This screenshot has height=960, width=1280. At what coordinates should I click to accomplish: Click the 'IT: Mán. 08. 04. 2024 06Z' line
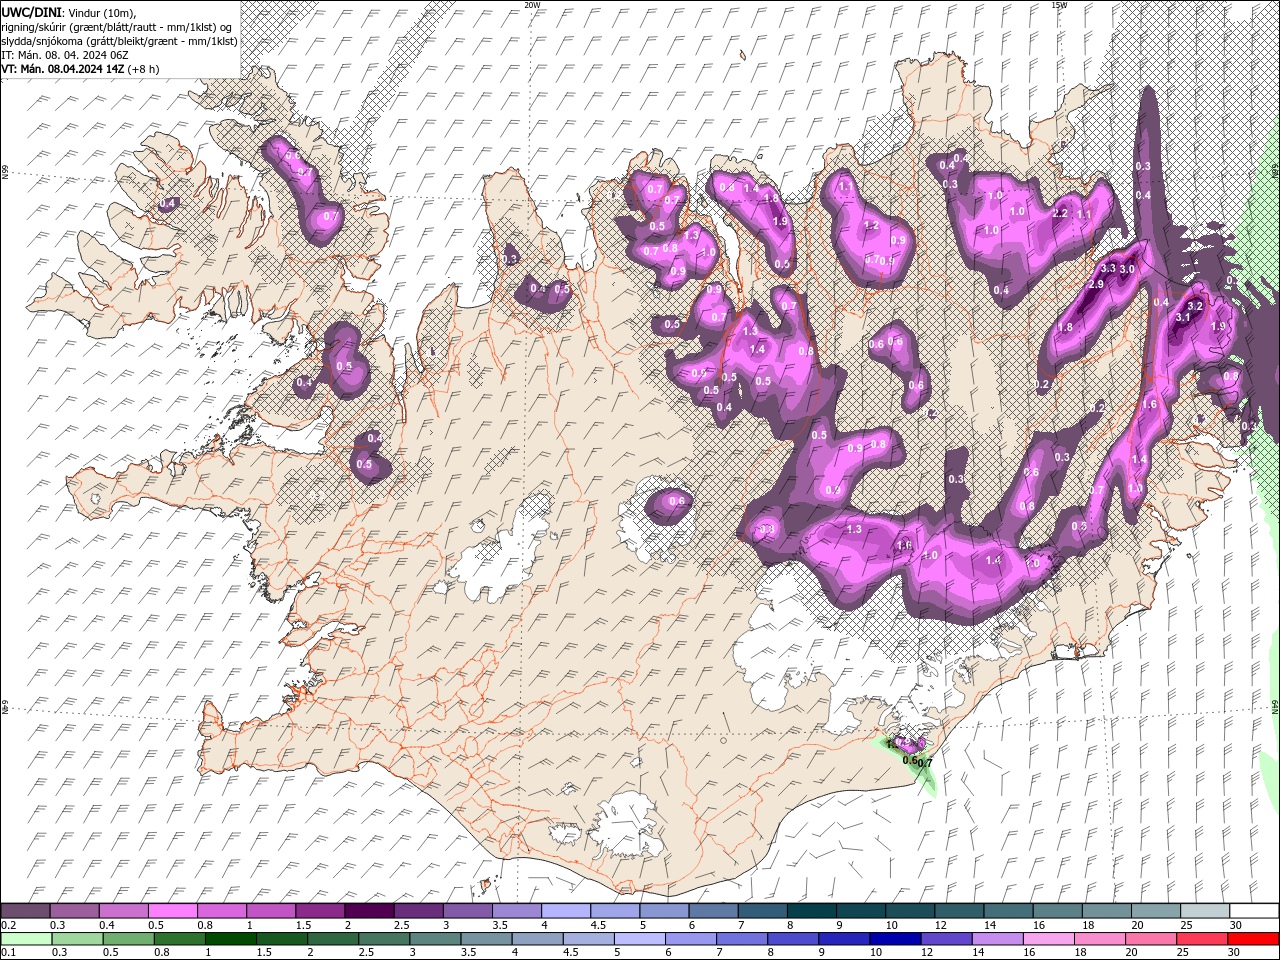pos(64,55)
